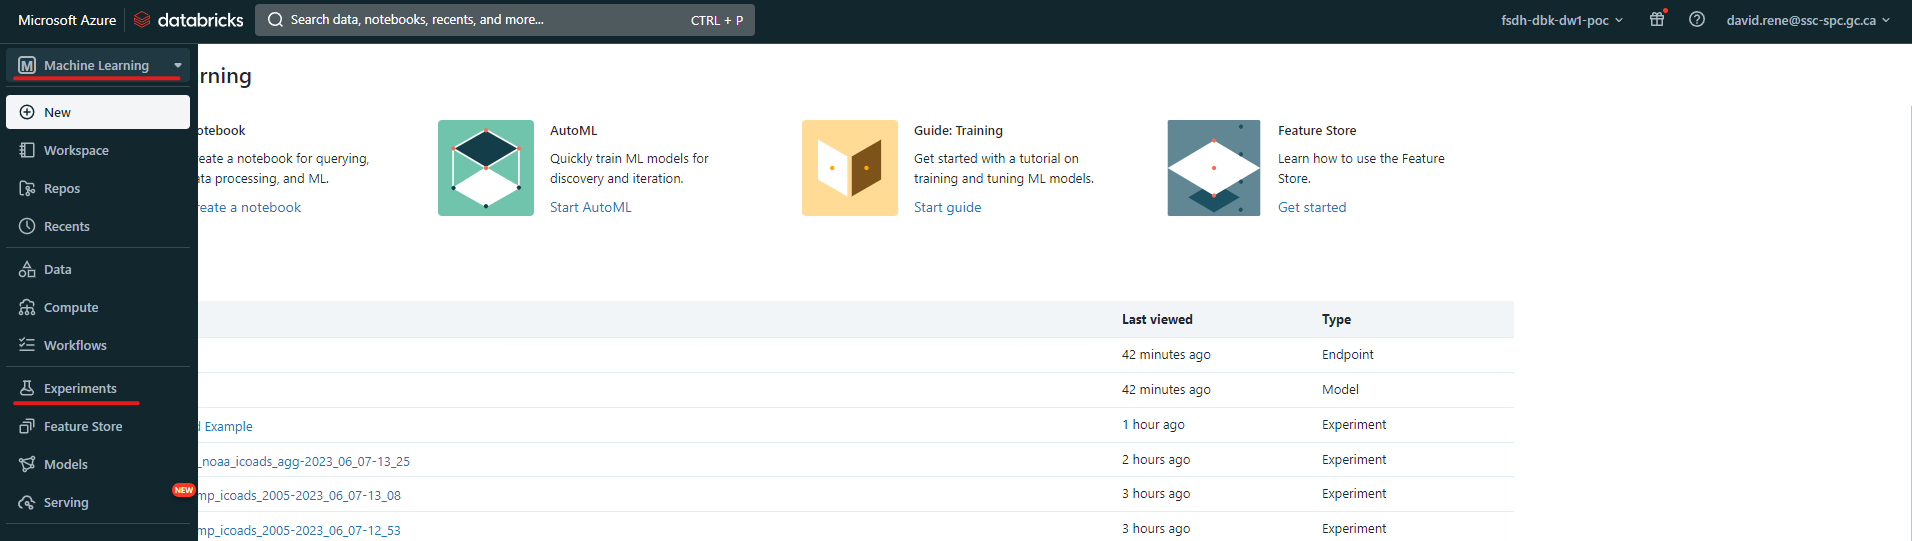
Task: Expand the Machine Learning persona dropdown
Action: [x=98, y=65]
